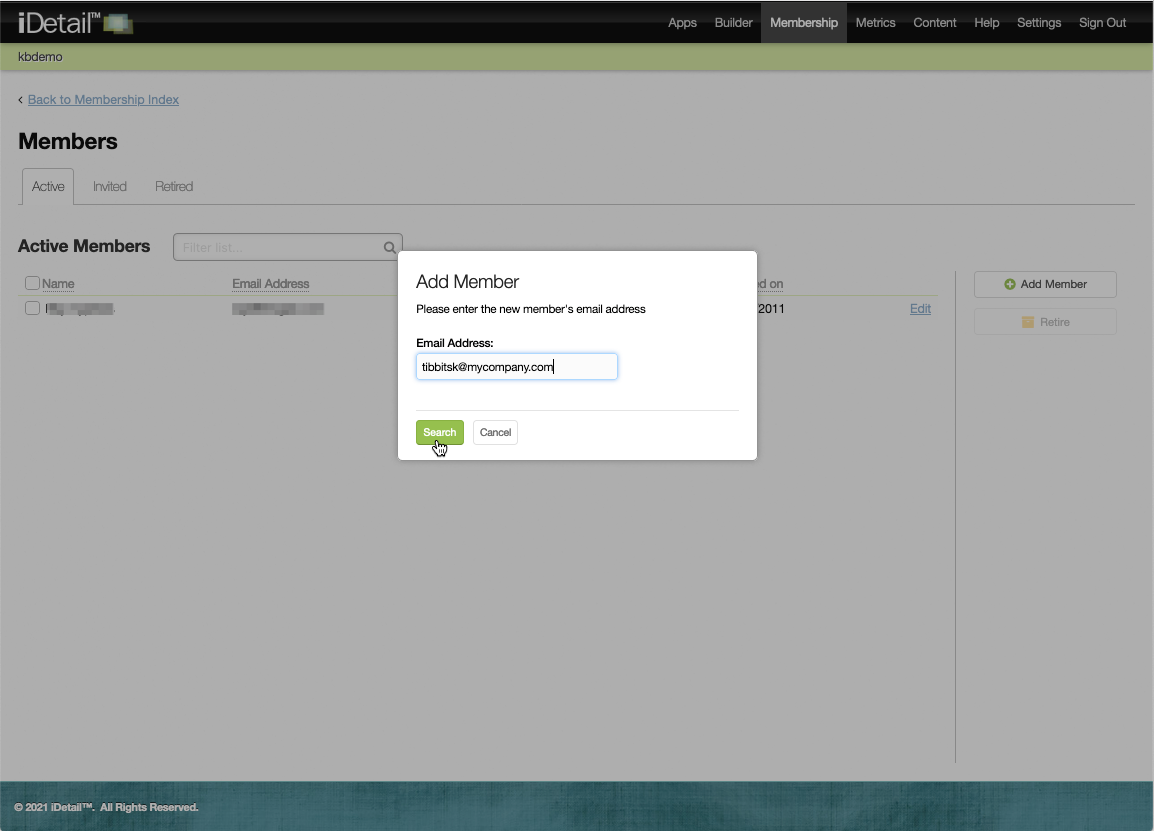Viewport: 1154px width, 831px height.
Task: Click into the Email Address field
Action: [516, 367]
